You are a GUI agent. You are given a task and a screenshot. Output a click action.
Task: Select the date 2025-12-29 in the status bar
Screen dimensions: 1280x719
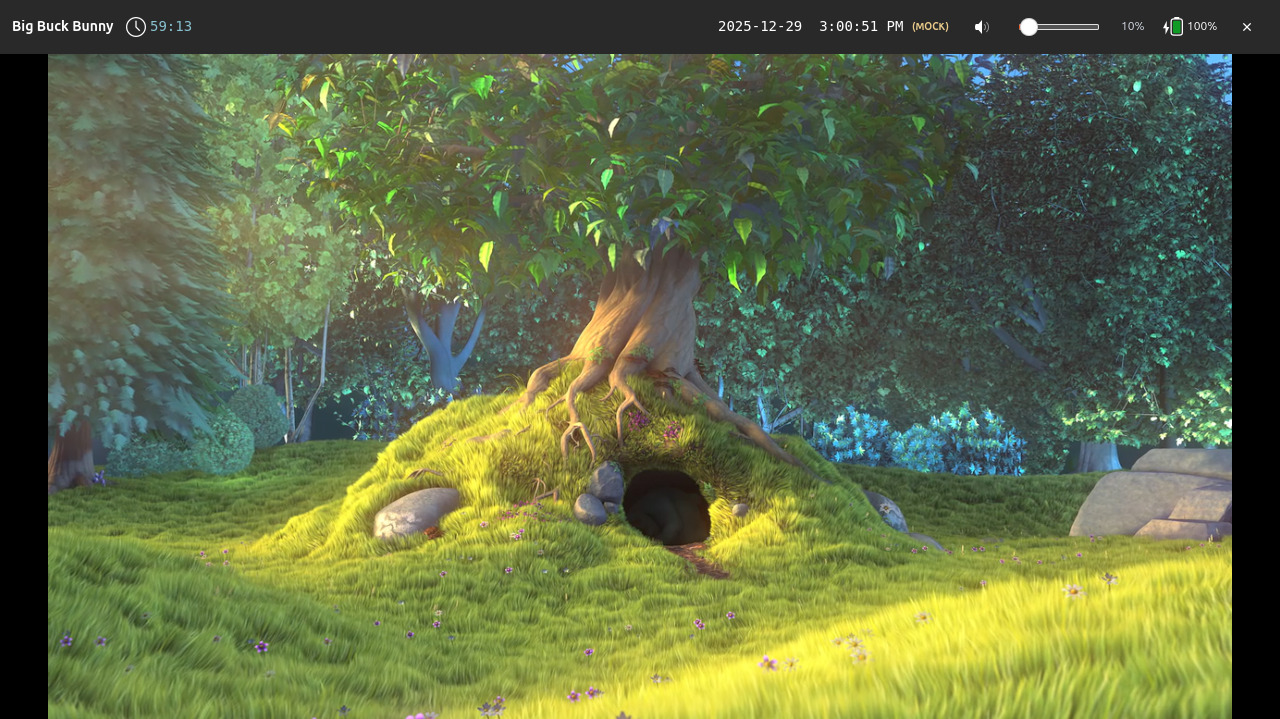(x=760, y=26)
